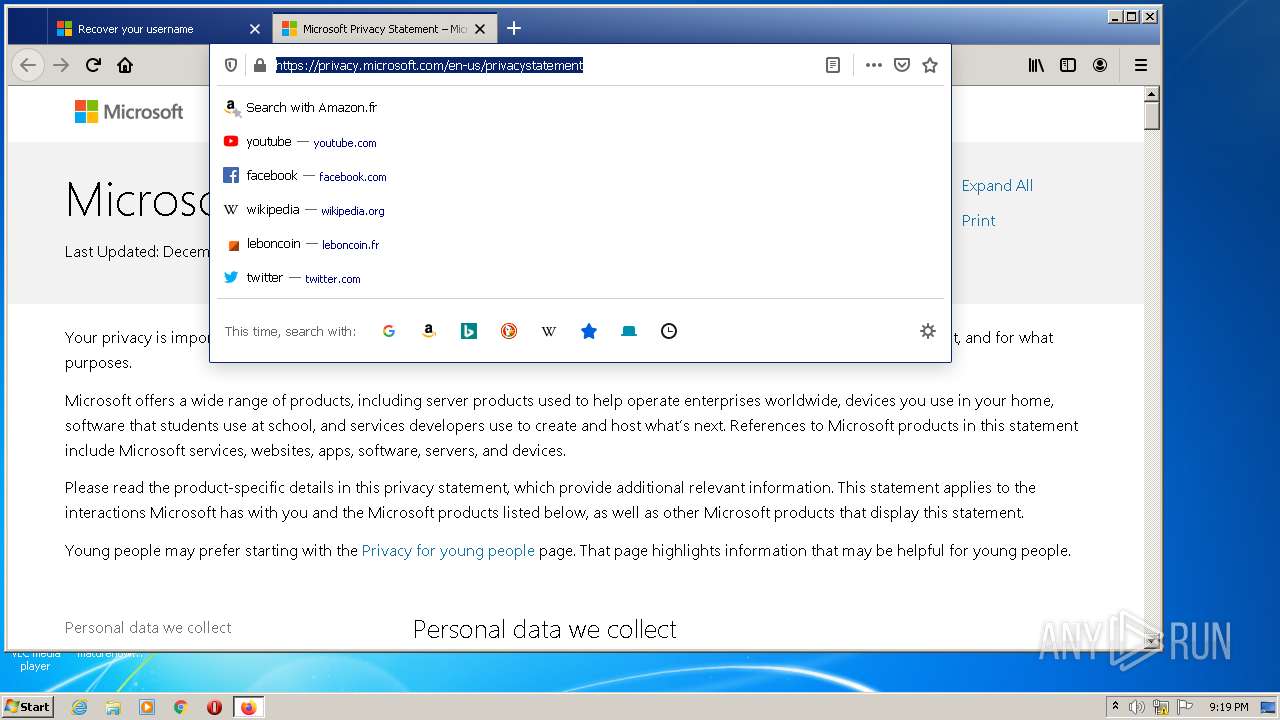Search this time with Wikipedia

[x=549, y=331]
